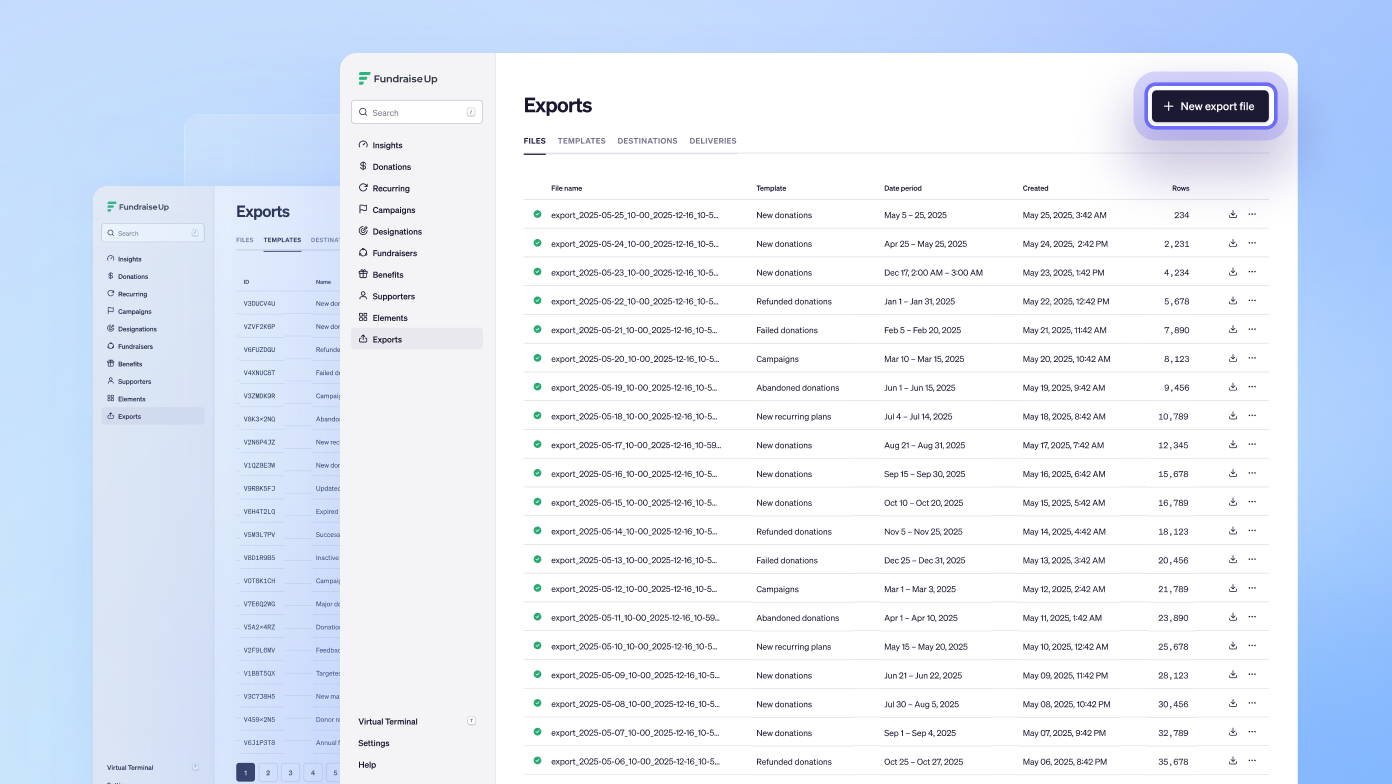Open Insights from the main sidebar
Image resolution: width=1392 pixels, height=784 pixels.
pyautogui.click(x=387, y=145)
